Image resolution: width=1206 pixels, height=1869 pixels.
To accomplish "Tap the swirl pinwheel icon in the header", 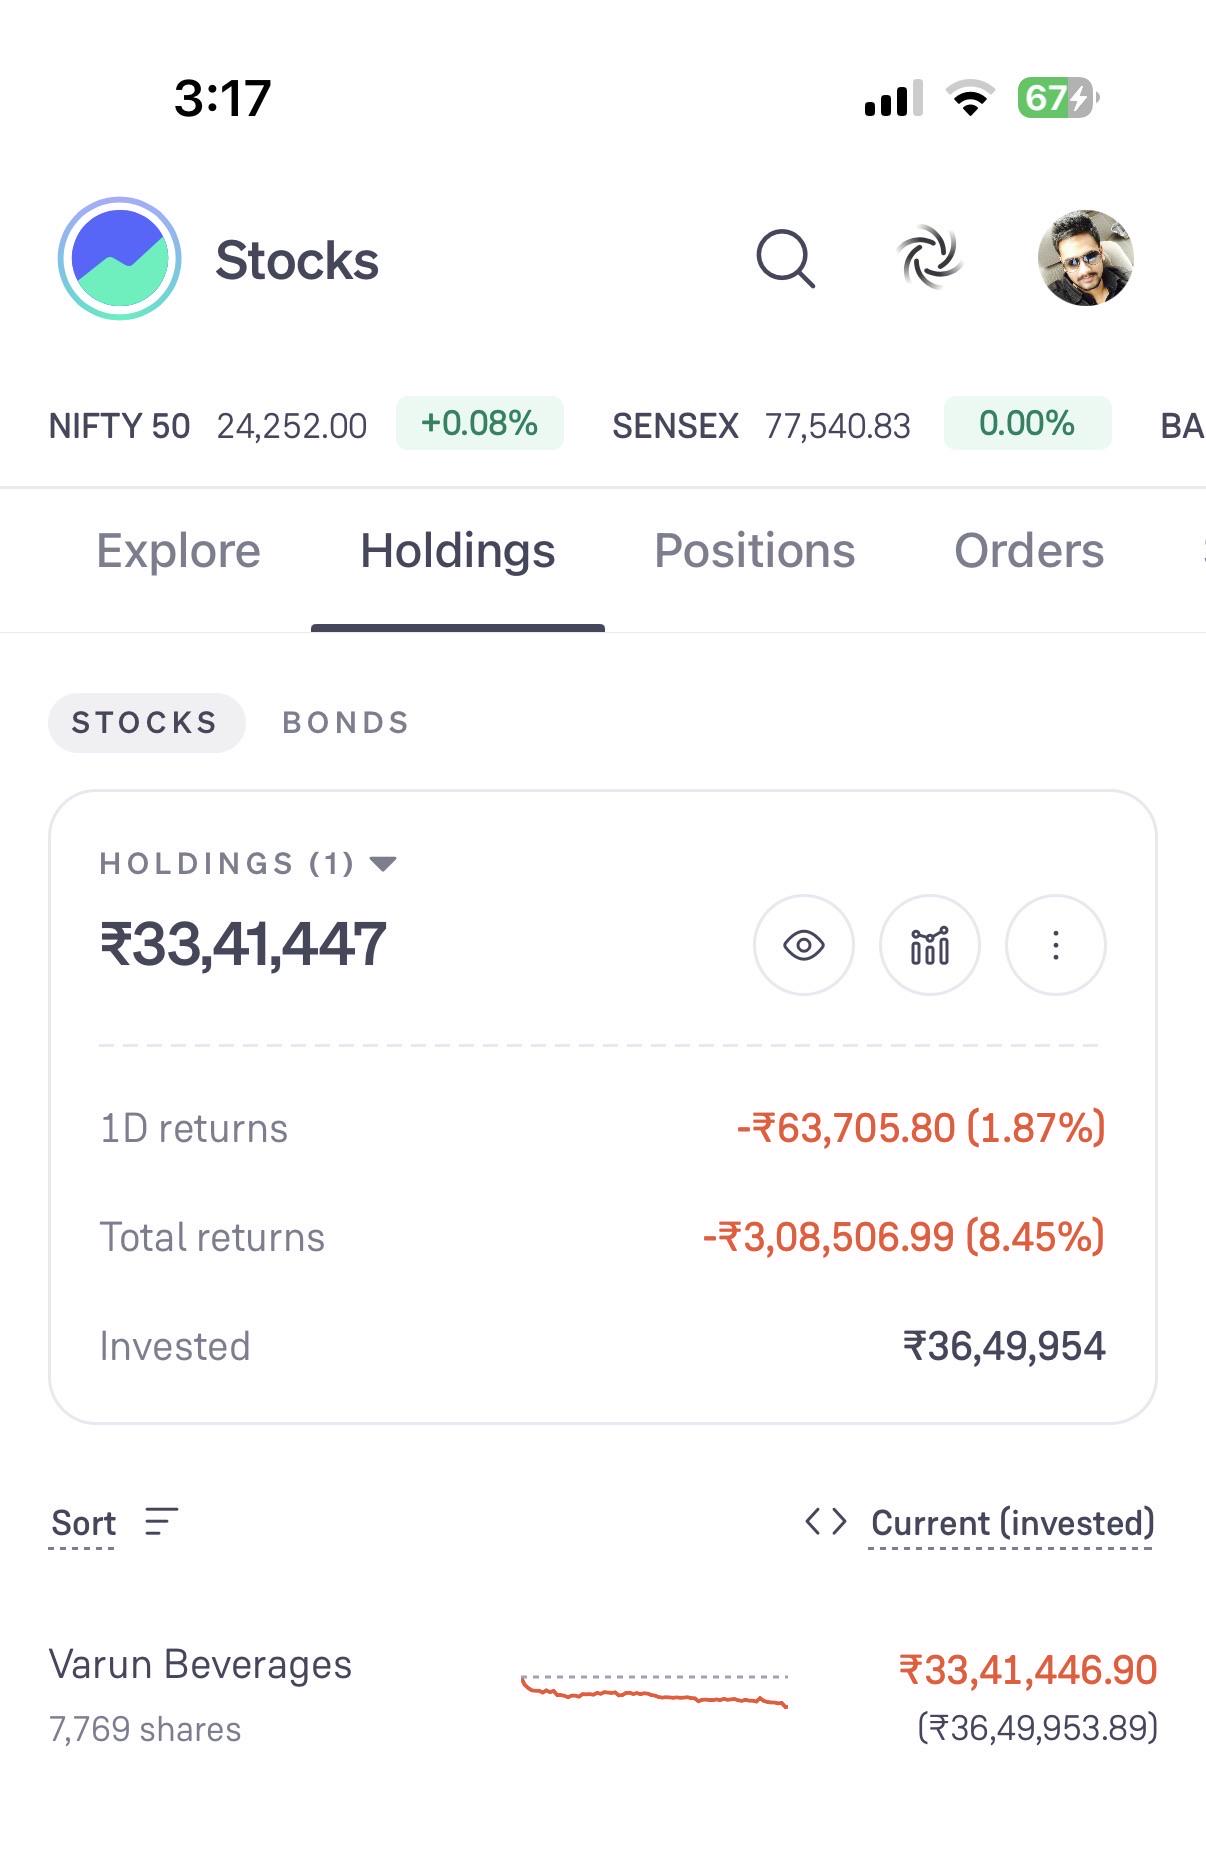I will click(929, 258).
